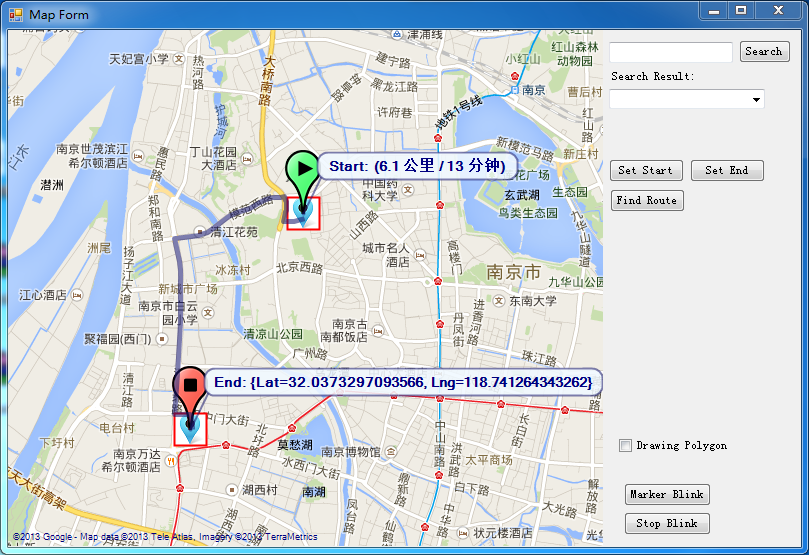
Task: Click the End Lat/Lng tooltip label
Action: 403,382
